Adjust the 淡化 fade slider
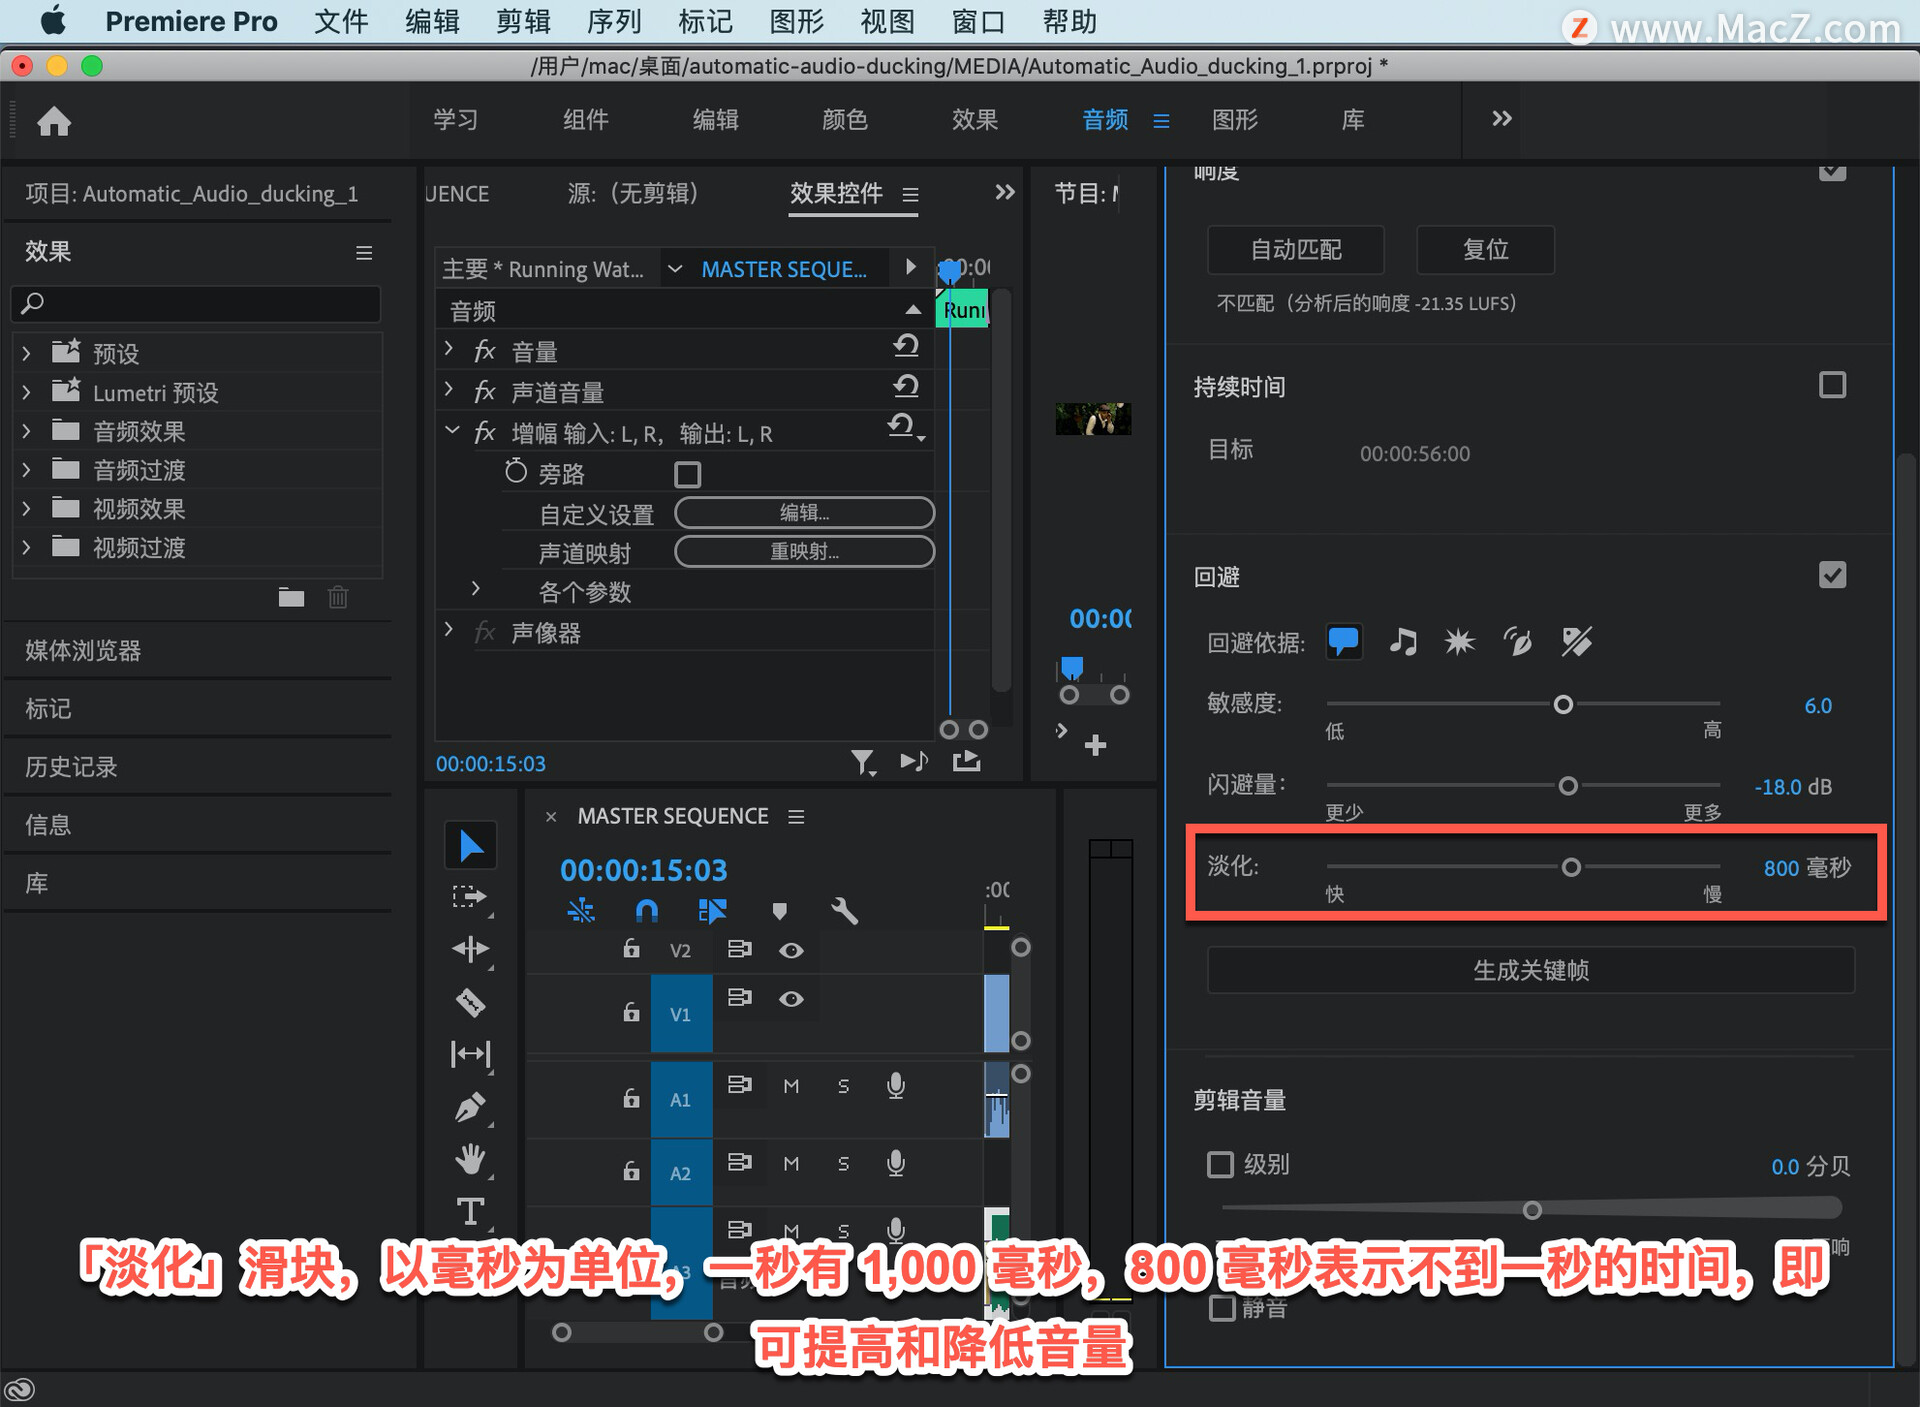 click(x=1571, y=867)
